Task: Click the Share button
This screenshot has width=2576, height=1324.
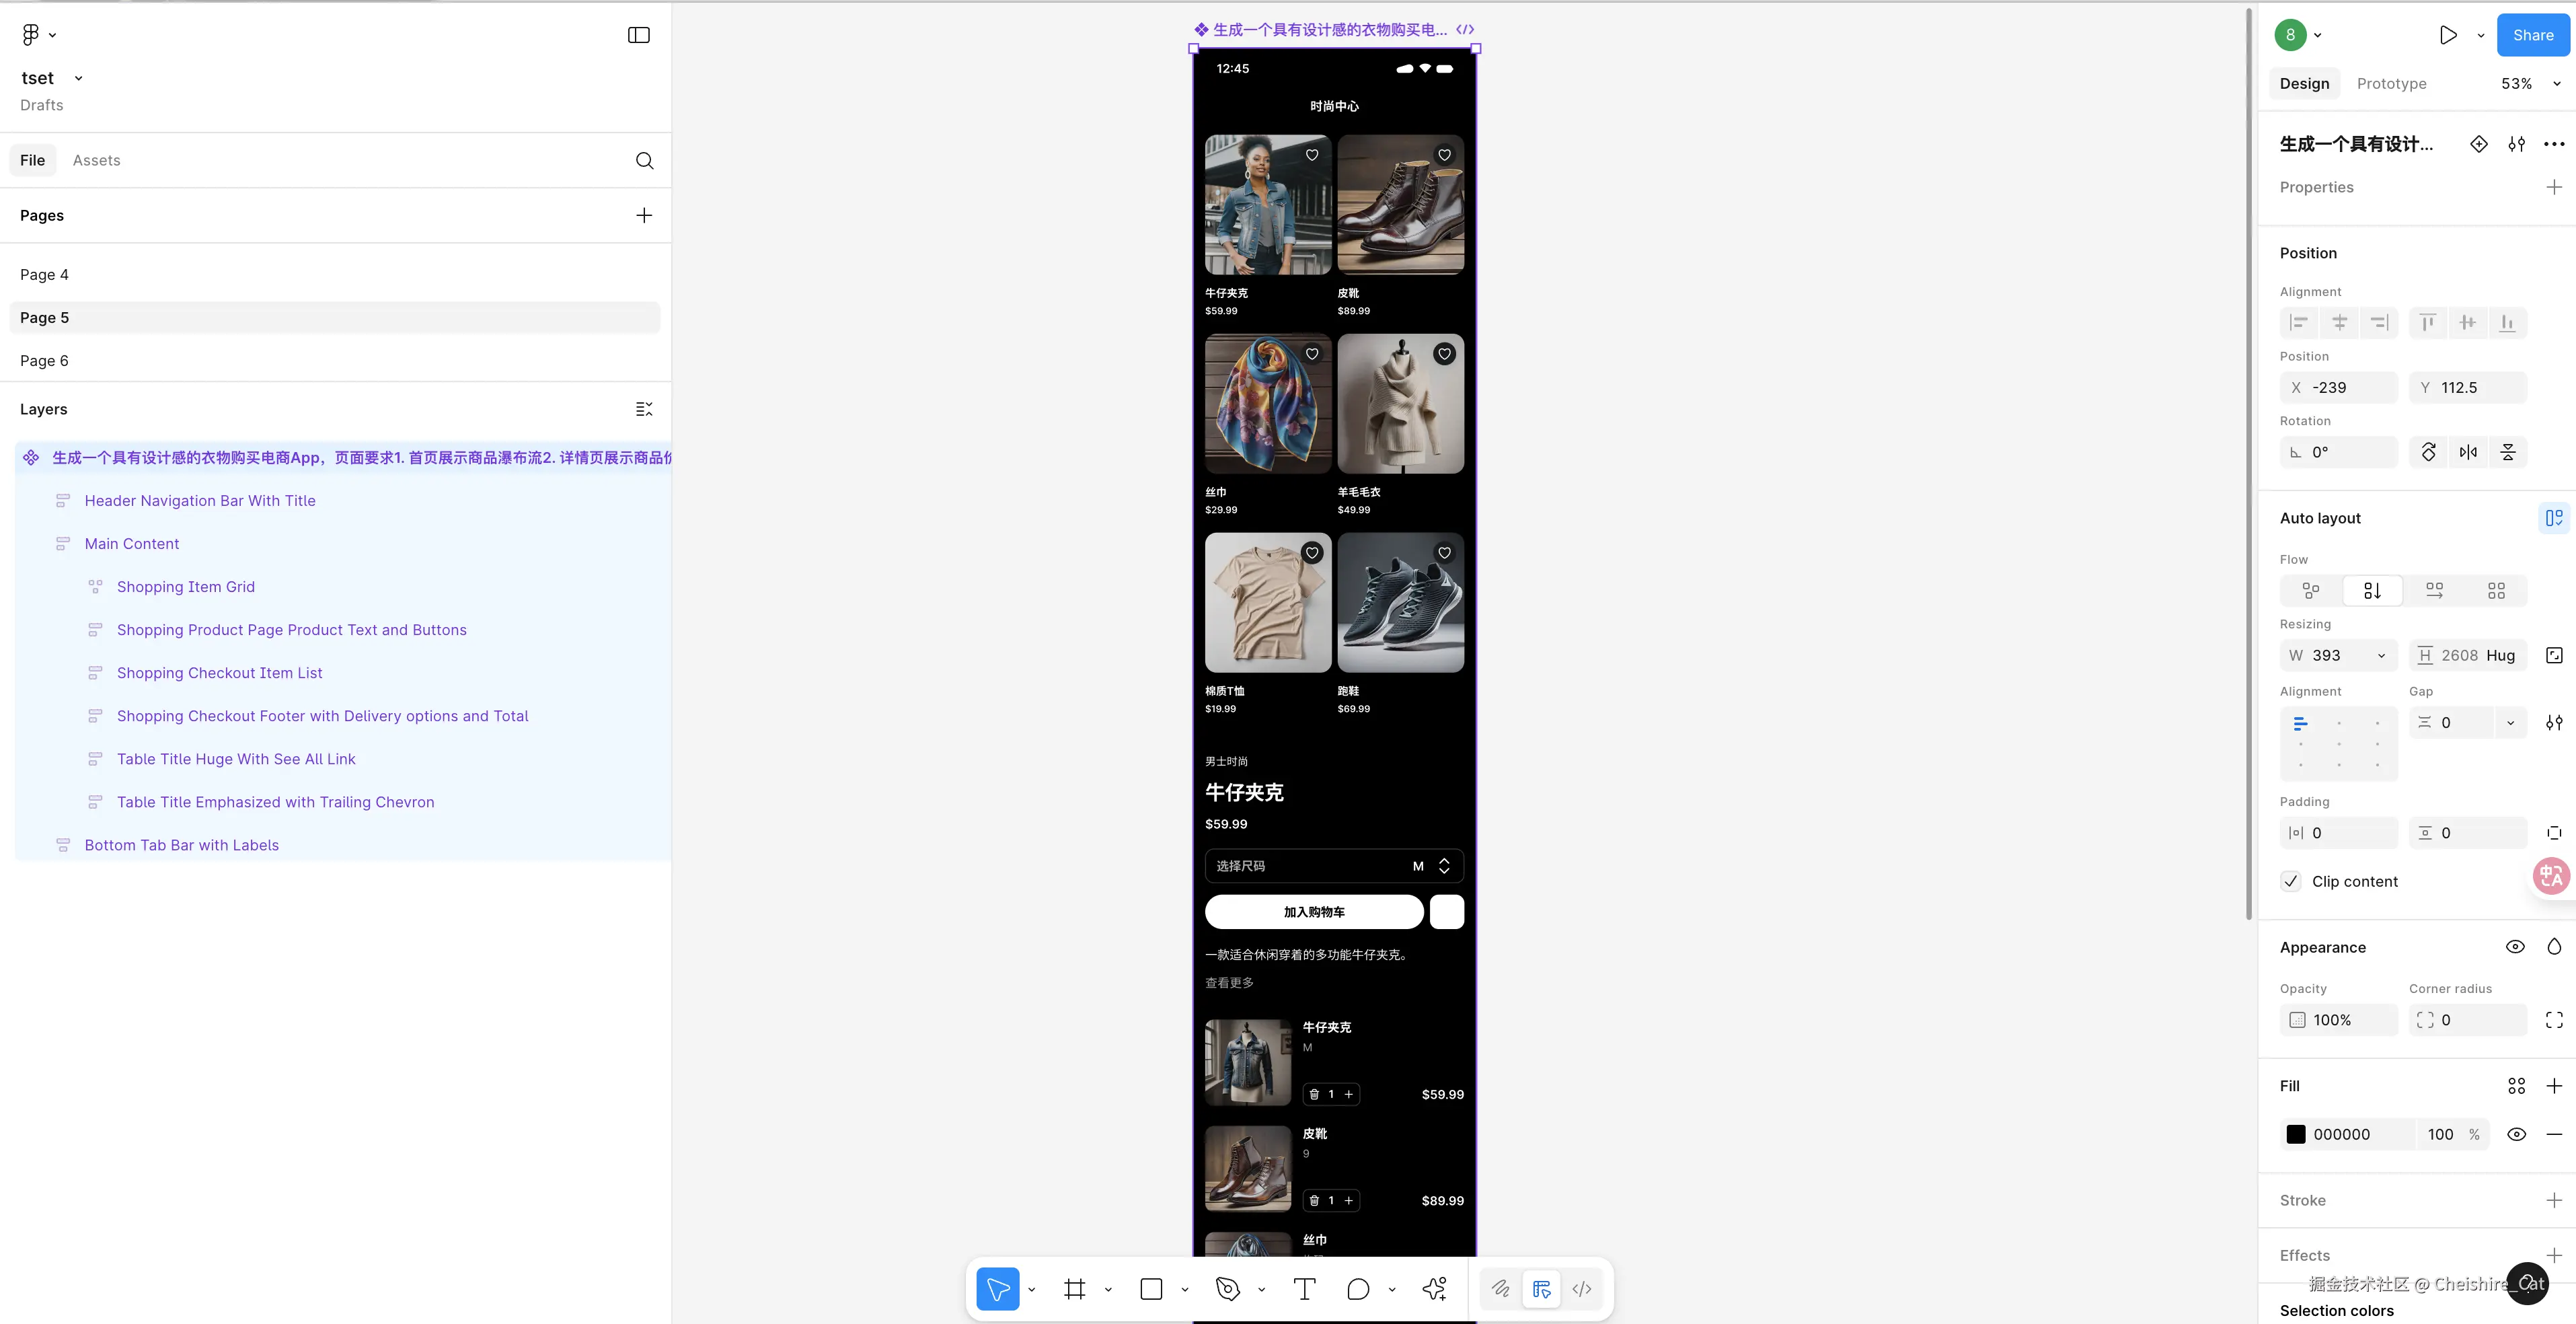Action: (2532, 35)
